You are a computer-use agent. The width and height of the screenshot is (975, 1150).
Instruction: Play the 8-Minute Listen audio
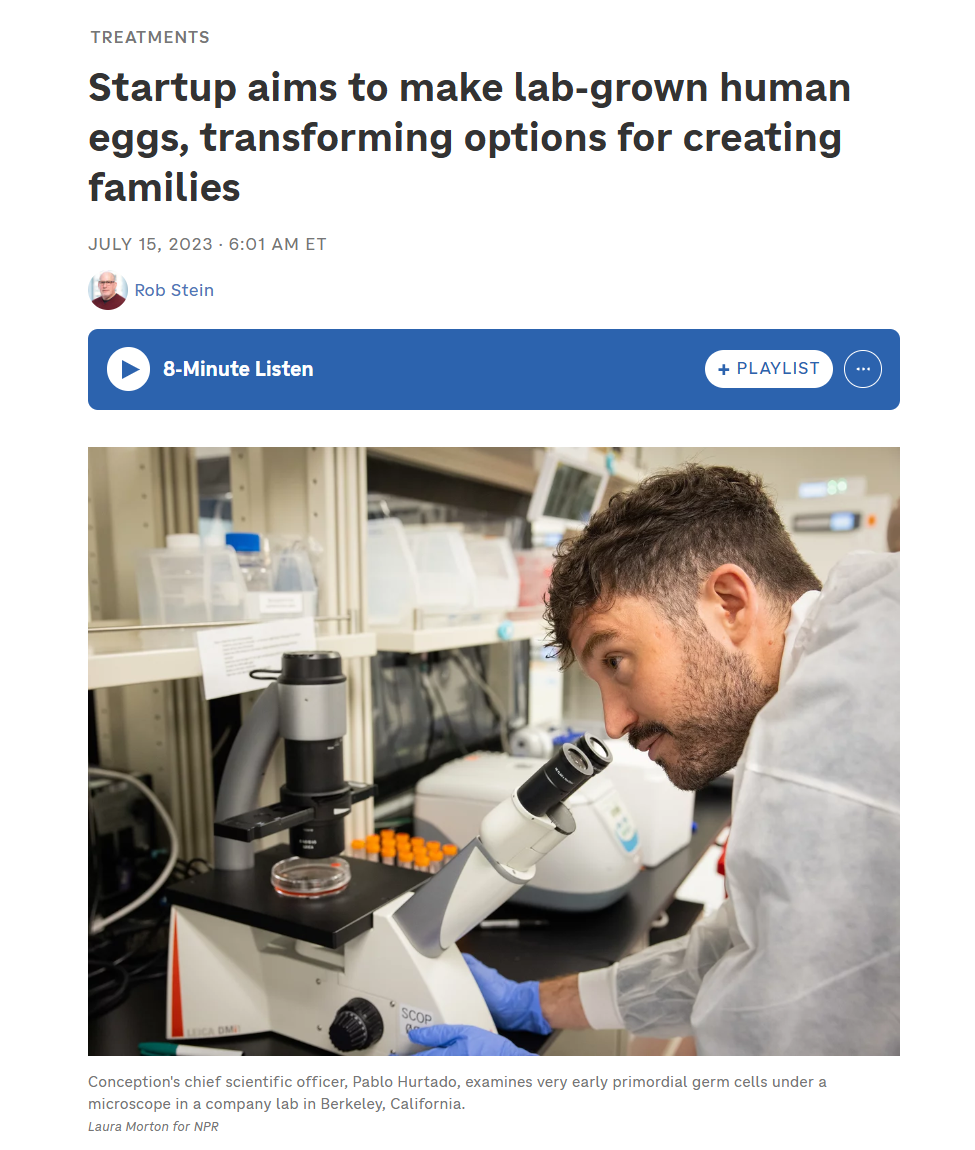[129, 369]
